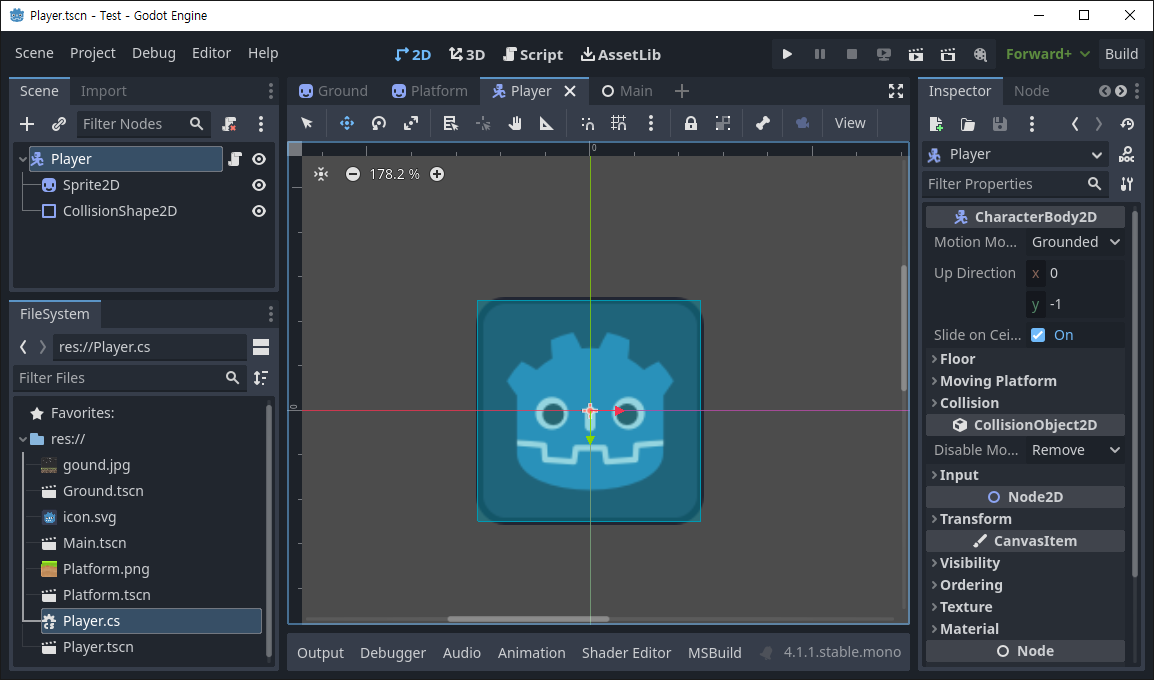This screenshot has width=1154, height=680.
Task: Open the Forward+ renderer dropdown
Action: pos(1048,54)
